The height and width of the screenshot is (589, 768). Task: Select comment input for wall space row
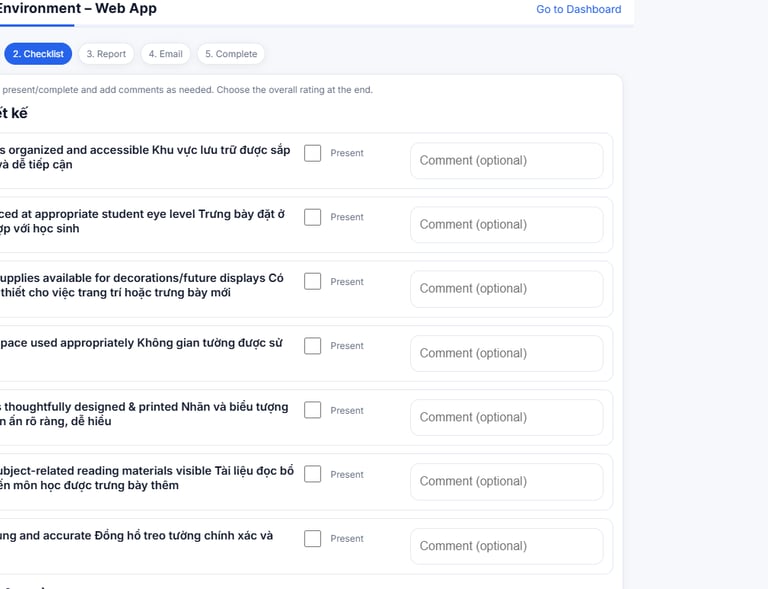[506, 353]
